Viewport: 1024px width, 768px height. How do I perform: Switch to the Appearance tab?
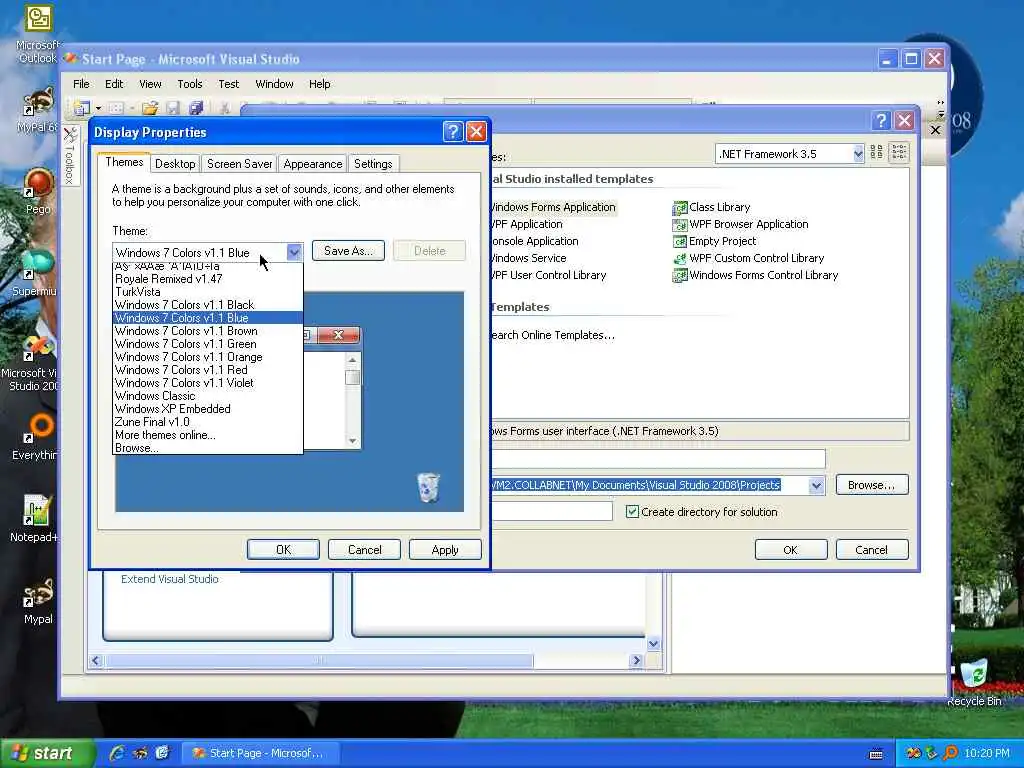pyautogui.click(x=313, y=164)
